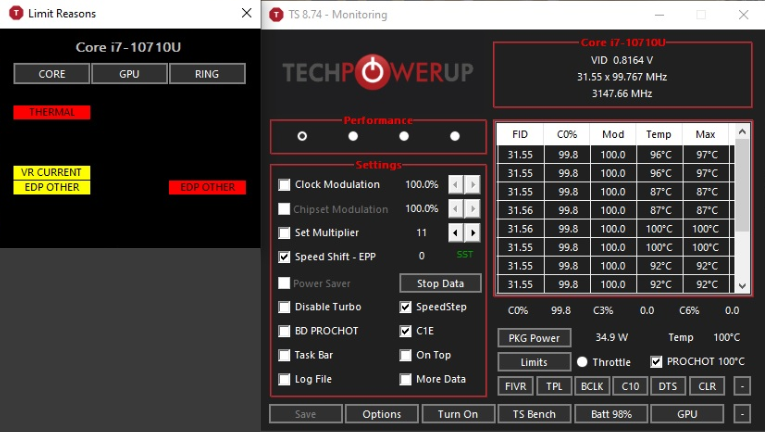Screen dimensions: 765x432
Task: Decrease Chipset Modulation with left arrow
Action: coord(456,209)
